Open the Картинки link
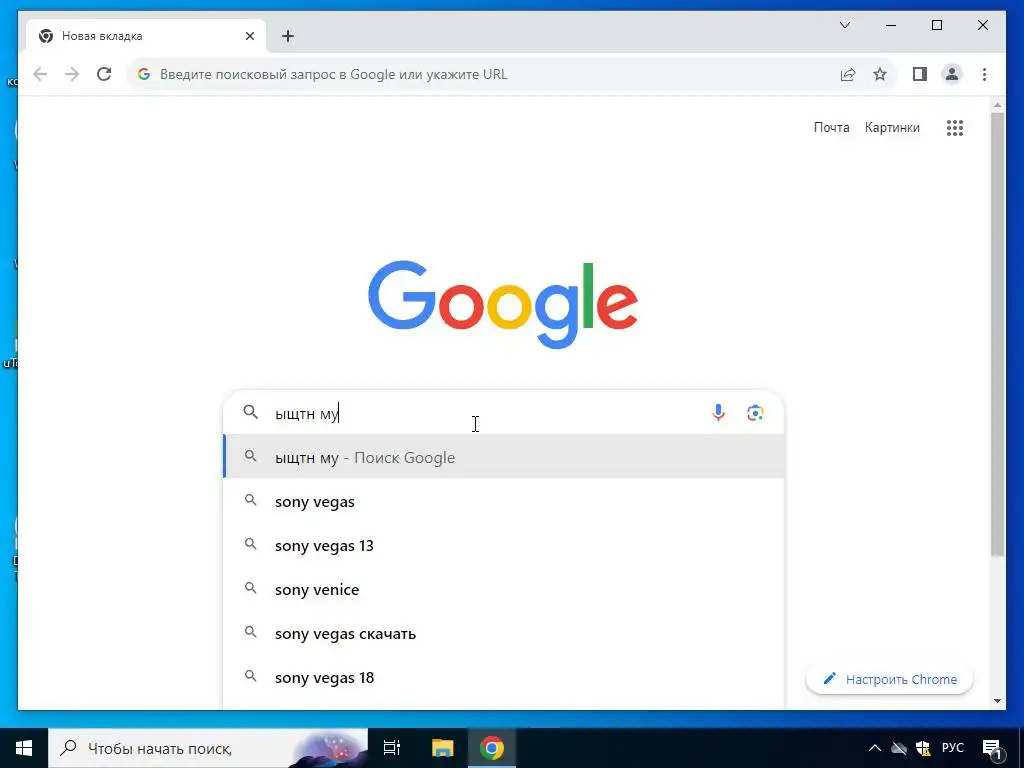The image size is (1024, 768). pos(892,127)
